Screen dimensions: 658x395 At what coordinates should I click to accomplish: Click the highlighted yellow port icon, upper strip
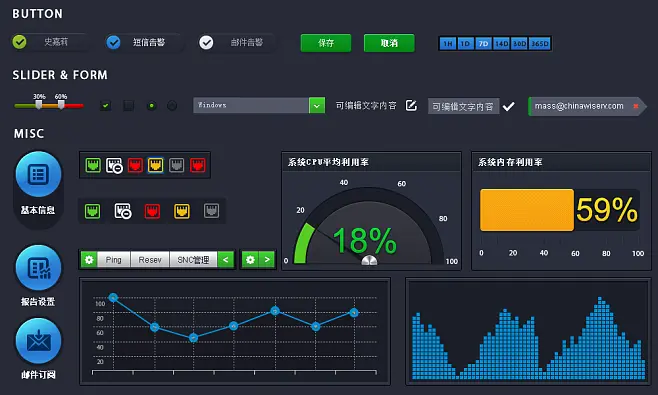point(156,165)
